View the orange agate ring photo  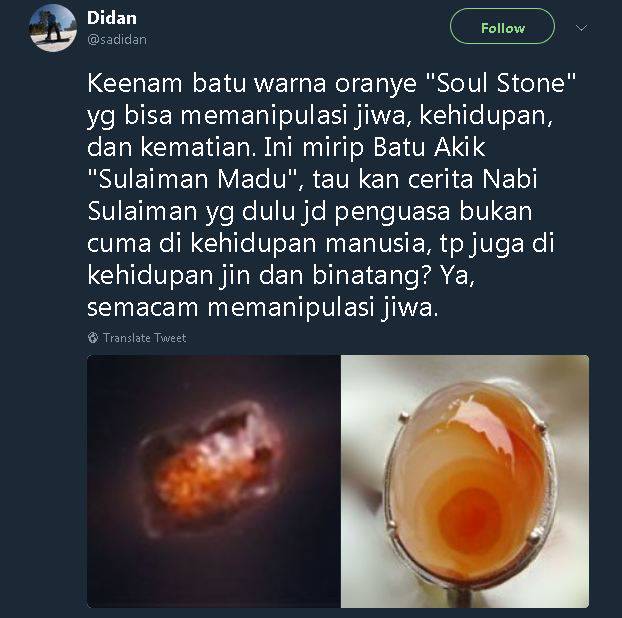point(465,481)
